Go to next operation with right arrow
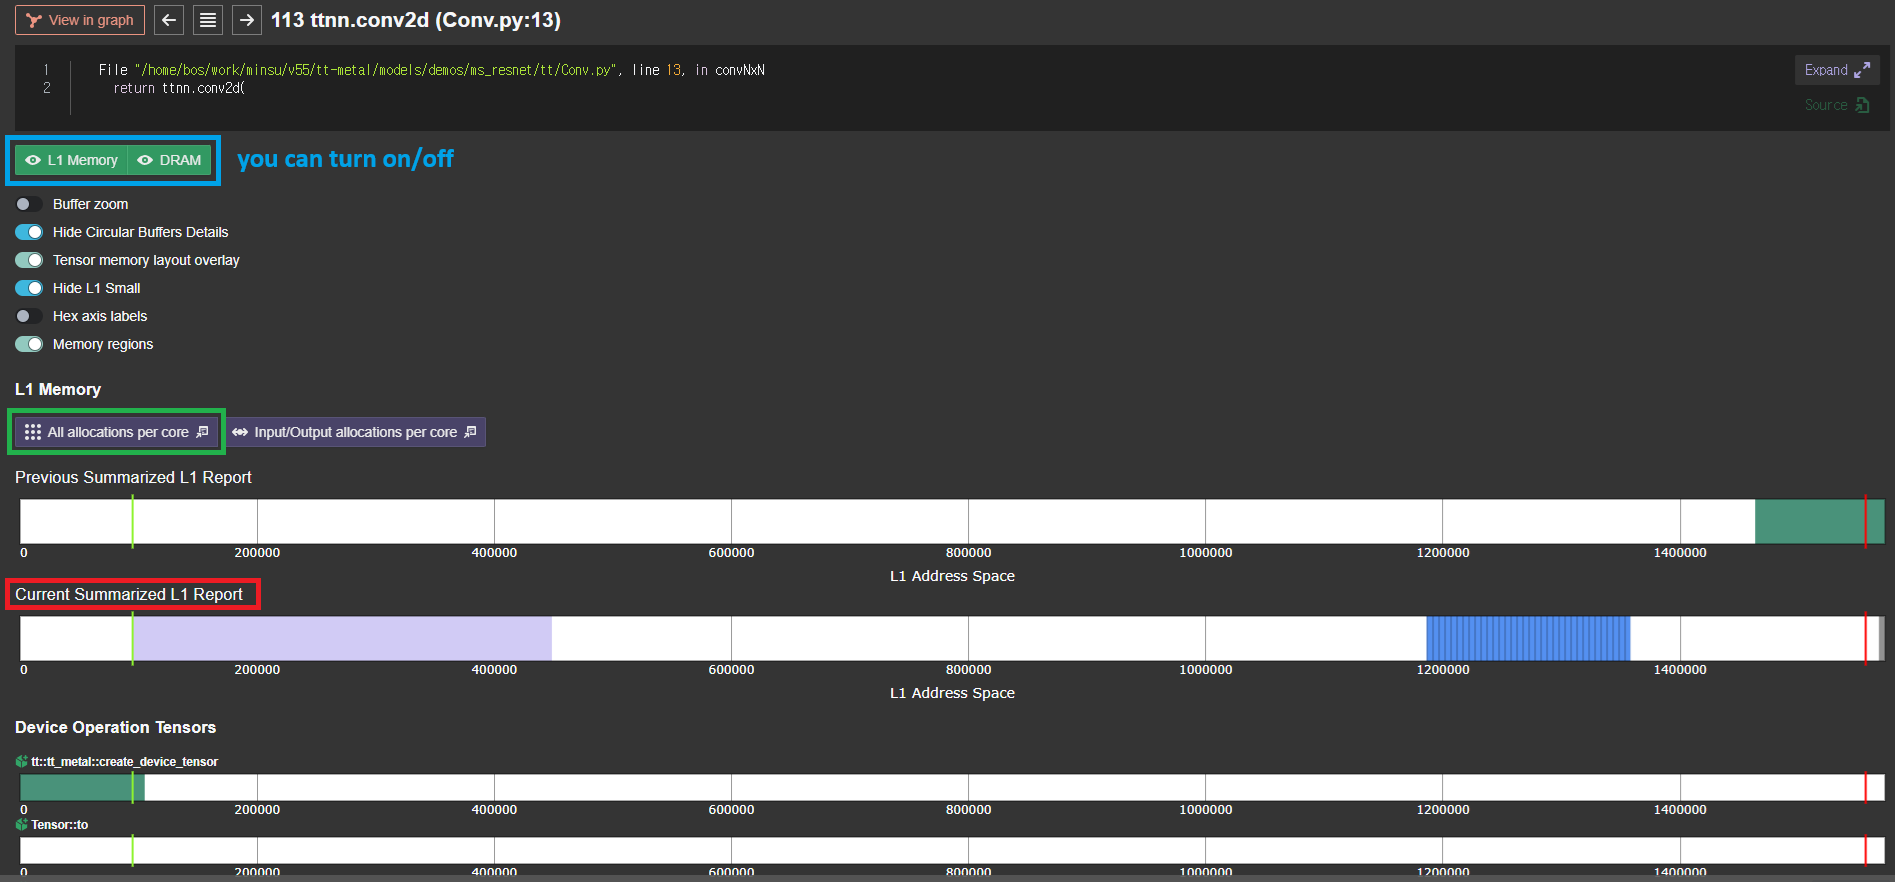Image resolution: width=1895 pixels, height=882 pixels. tap(247, 20)
